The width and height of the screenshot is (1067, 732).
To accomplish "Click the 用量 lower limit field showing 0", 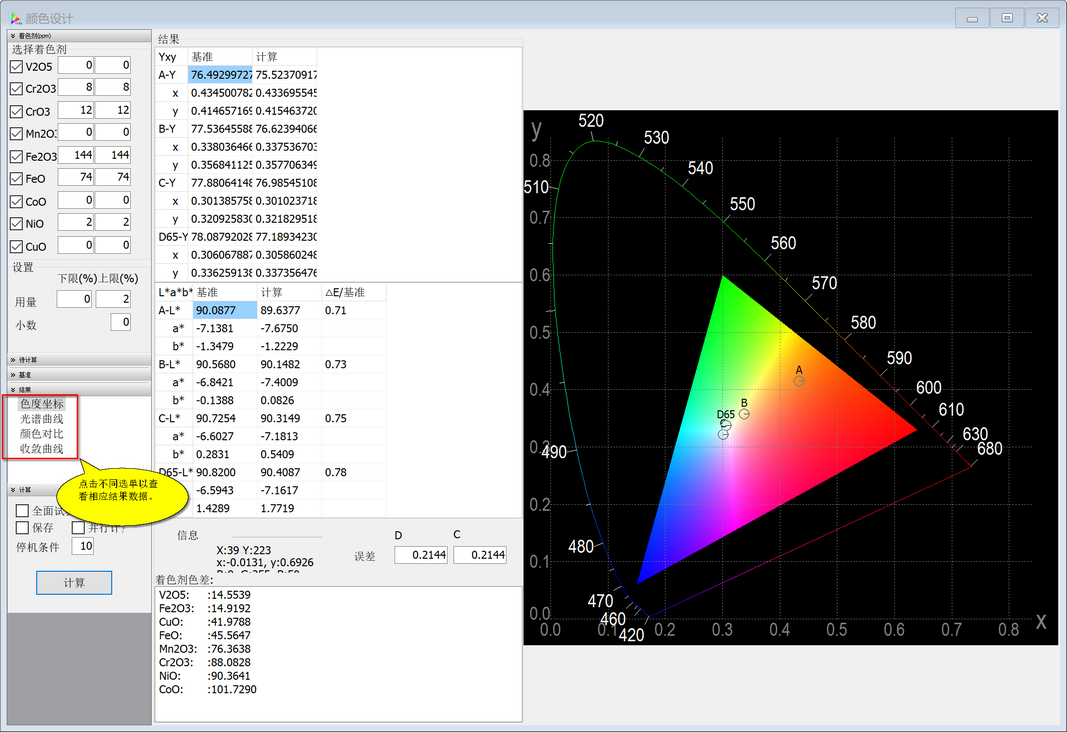I will tap(74, 299).
